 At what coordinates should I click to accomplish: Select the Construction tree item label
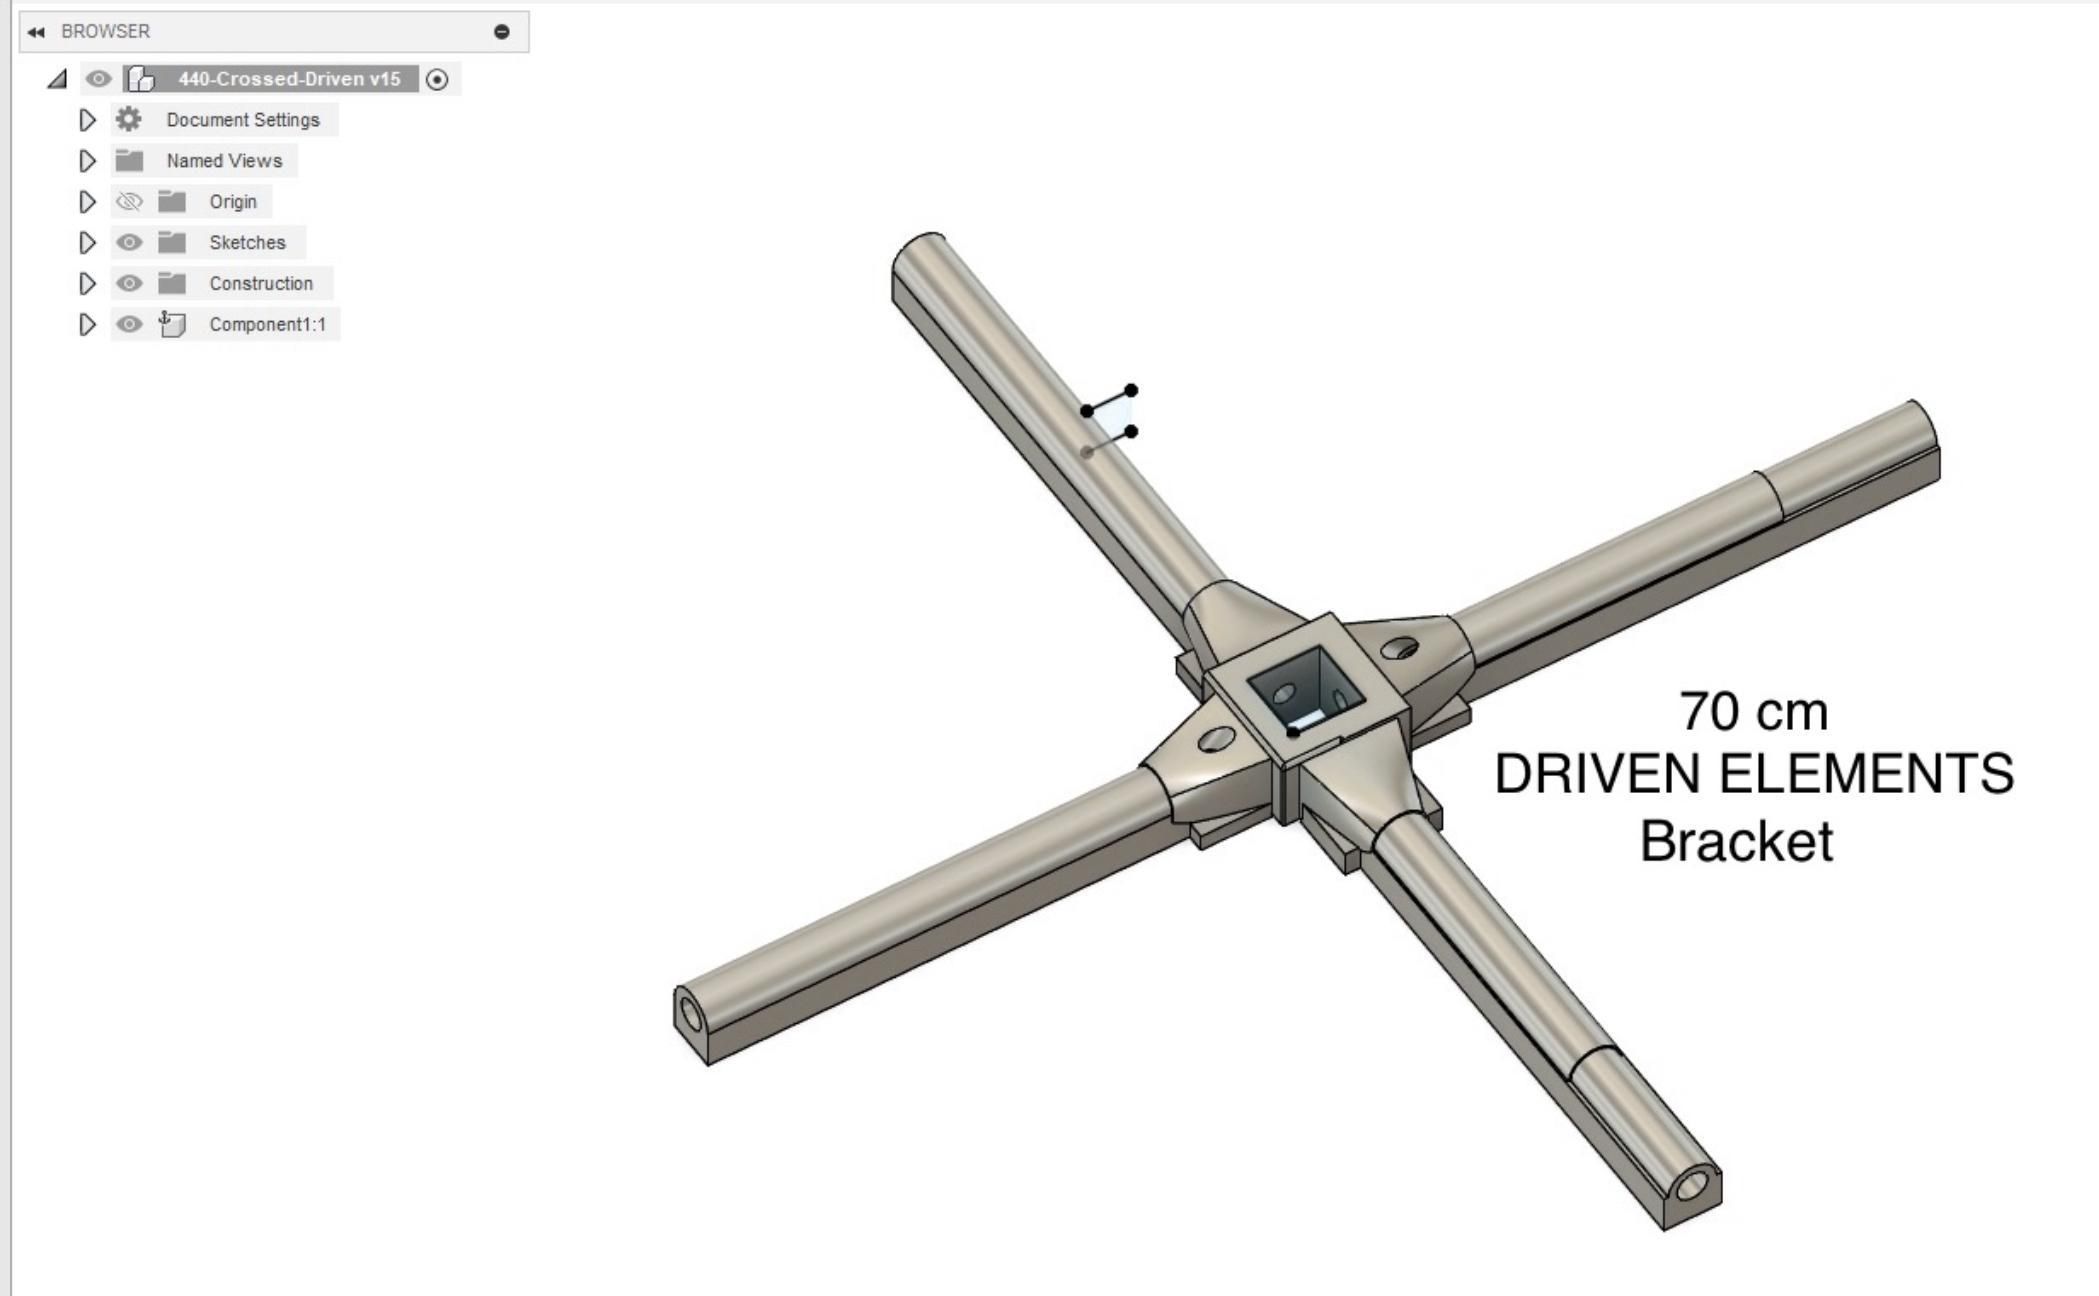[x=261, y=284]
